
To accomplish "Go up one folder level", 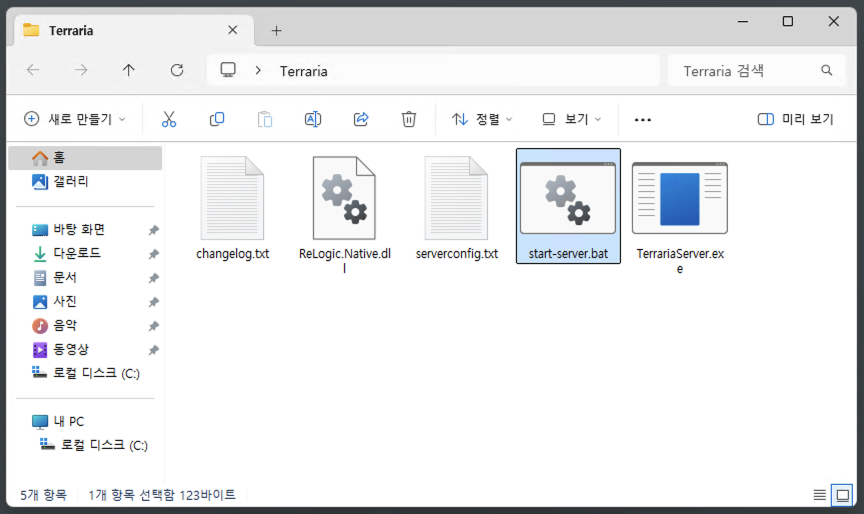I will 128,70.
